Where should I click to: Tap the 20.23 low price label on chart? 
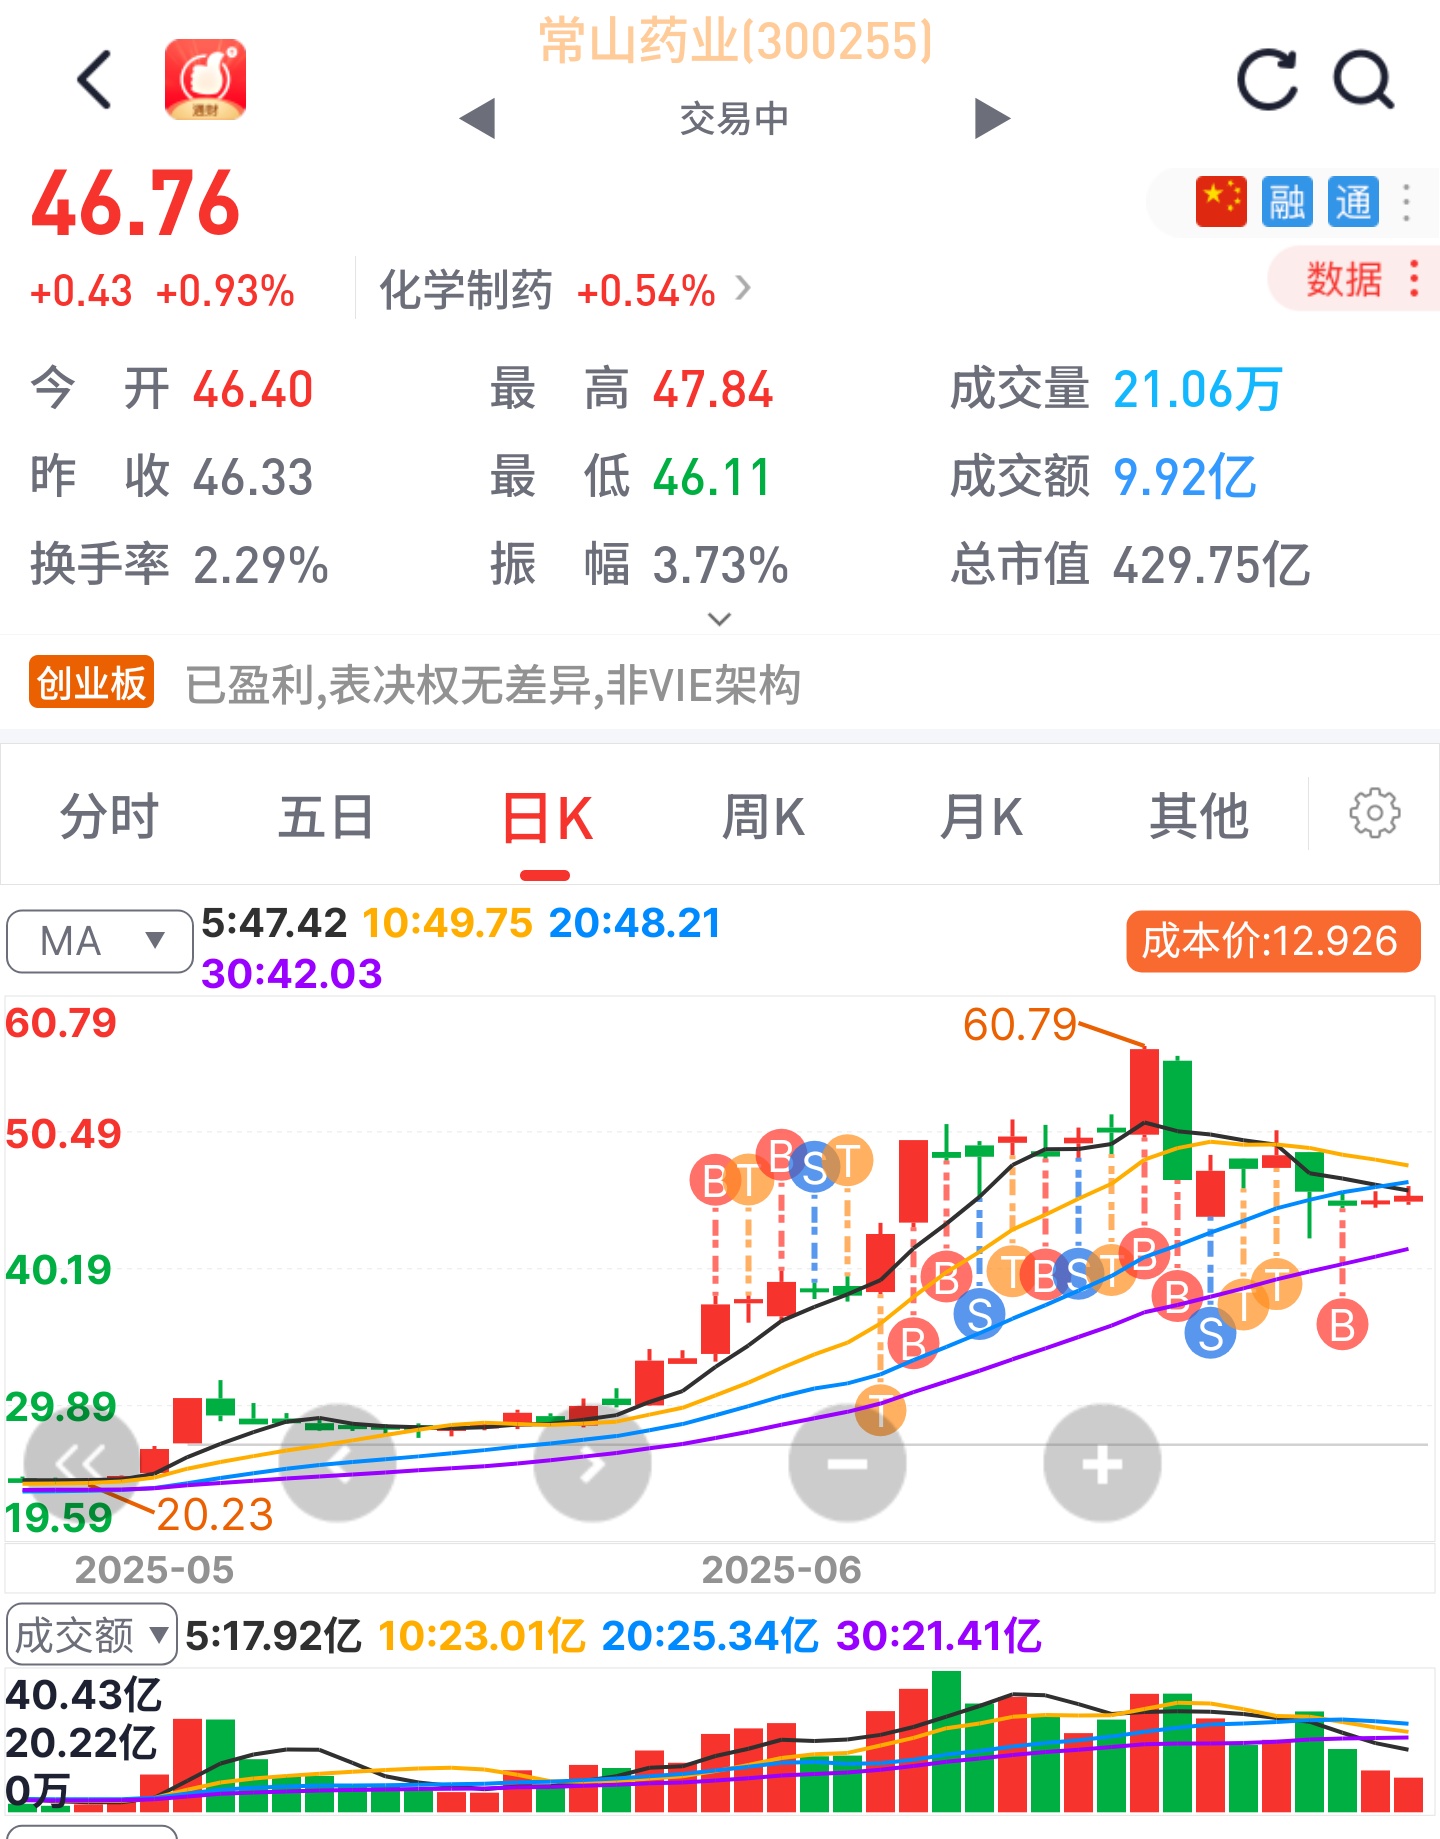(x=215, y=1514)
